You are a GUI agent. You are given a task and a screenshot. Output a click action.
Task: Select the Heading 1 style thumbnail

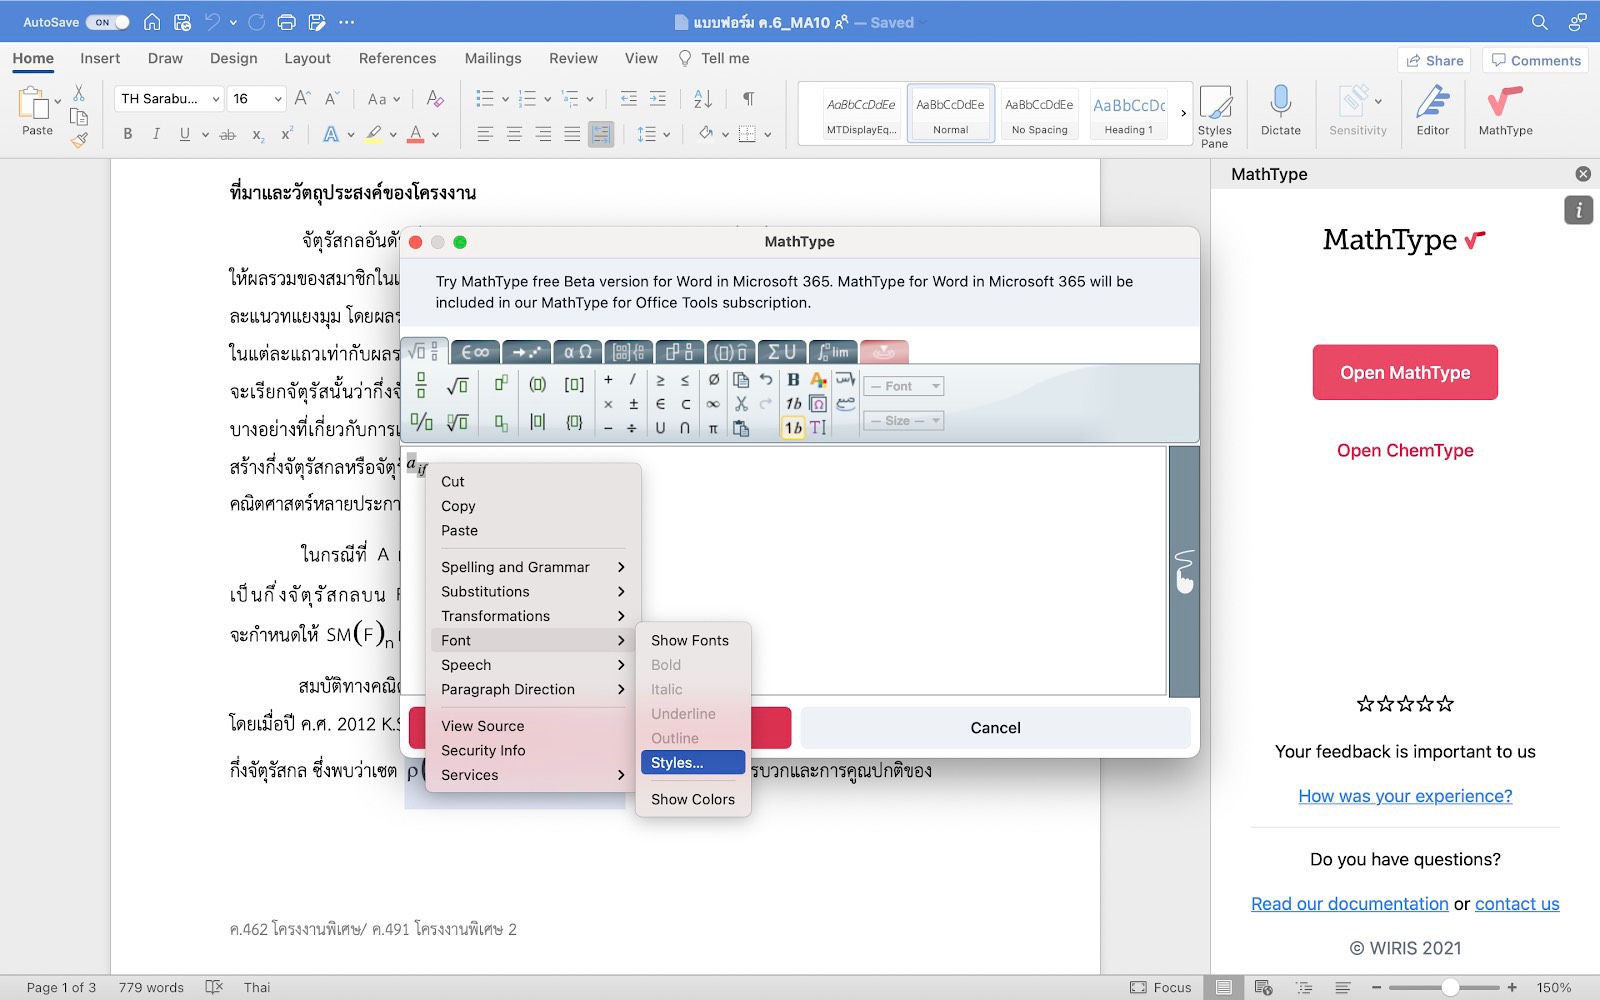pos(1129,113)
